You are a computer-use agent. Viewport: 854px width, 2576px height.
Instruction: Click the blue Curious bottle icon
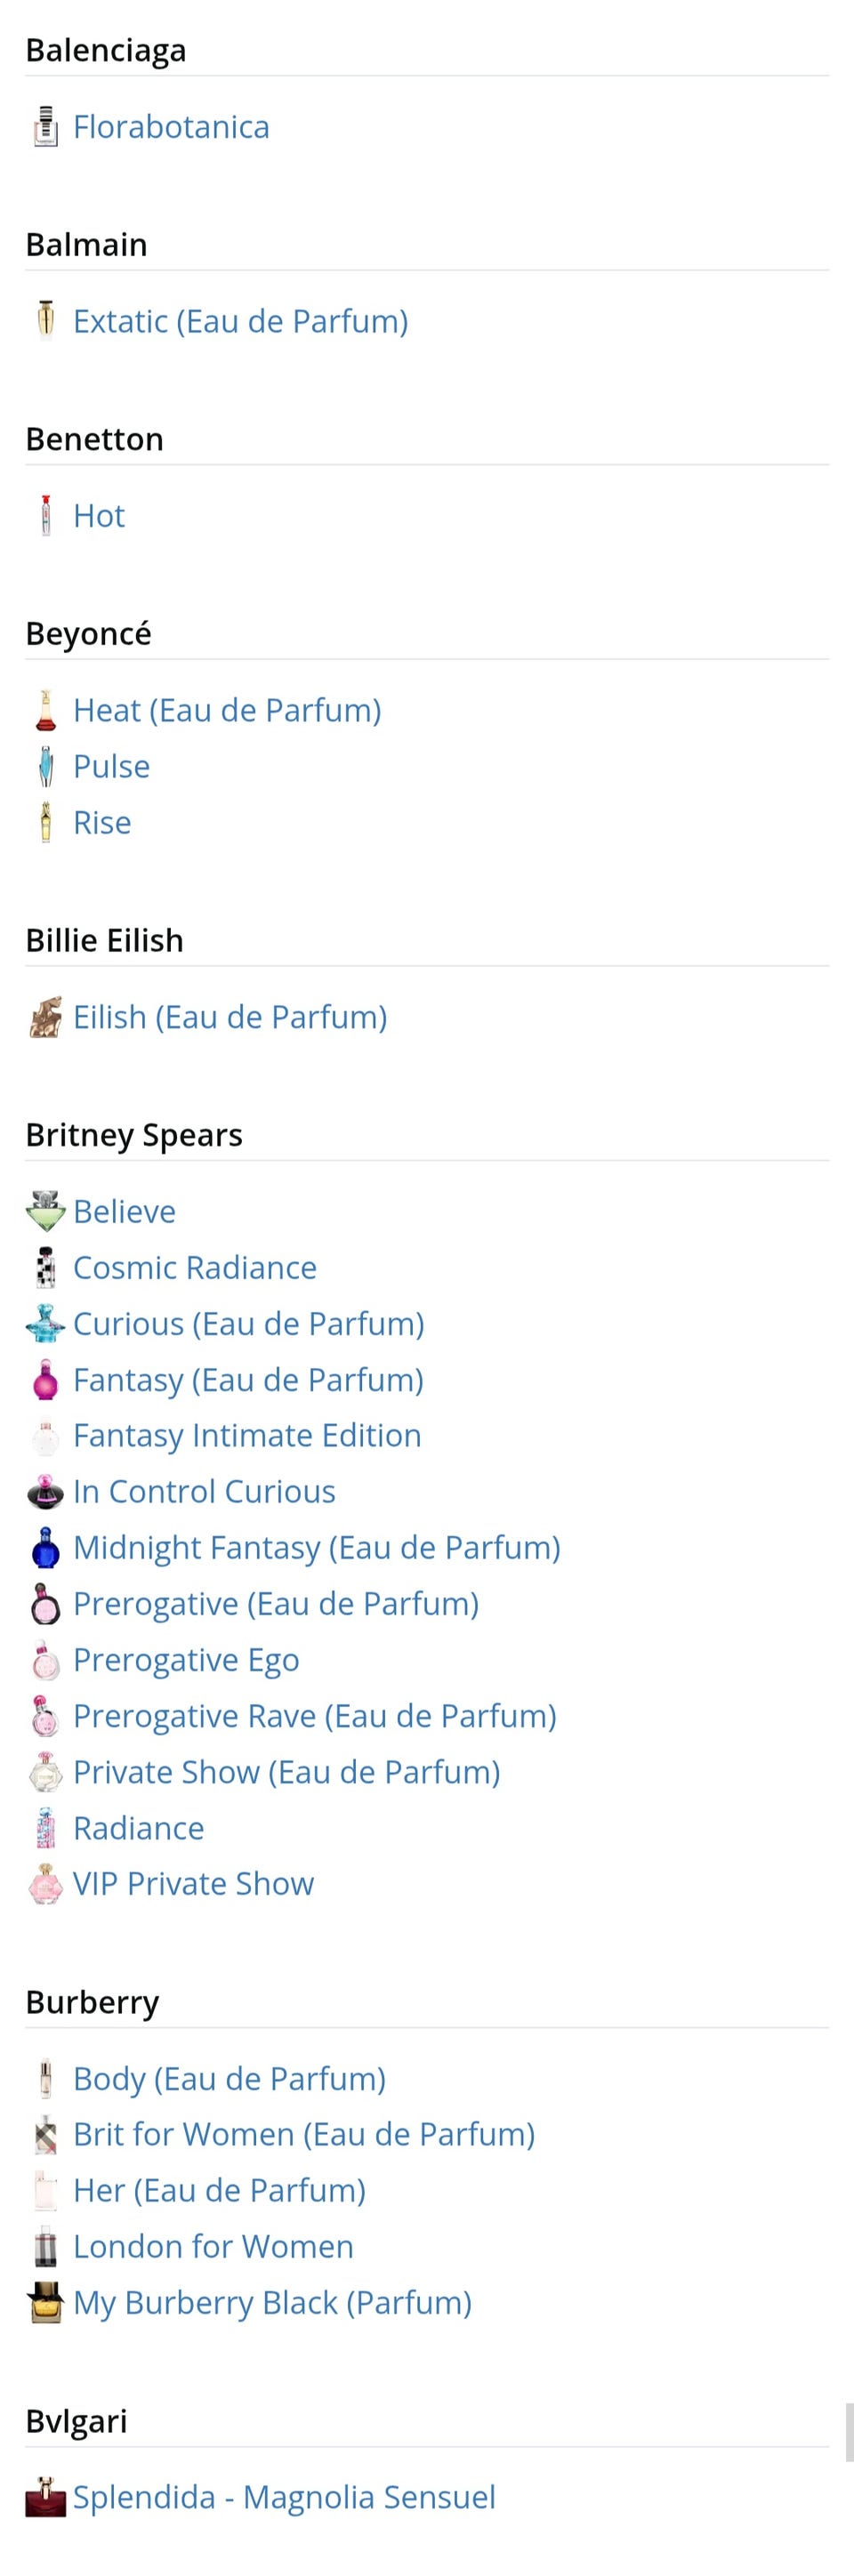[x=45, y=1323]
